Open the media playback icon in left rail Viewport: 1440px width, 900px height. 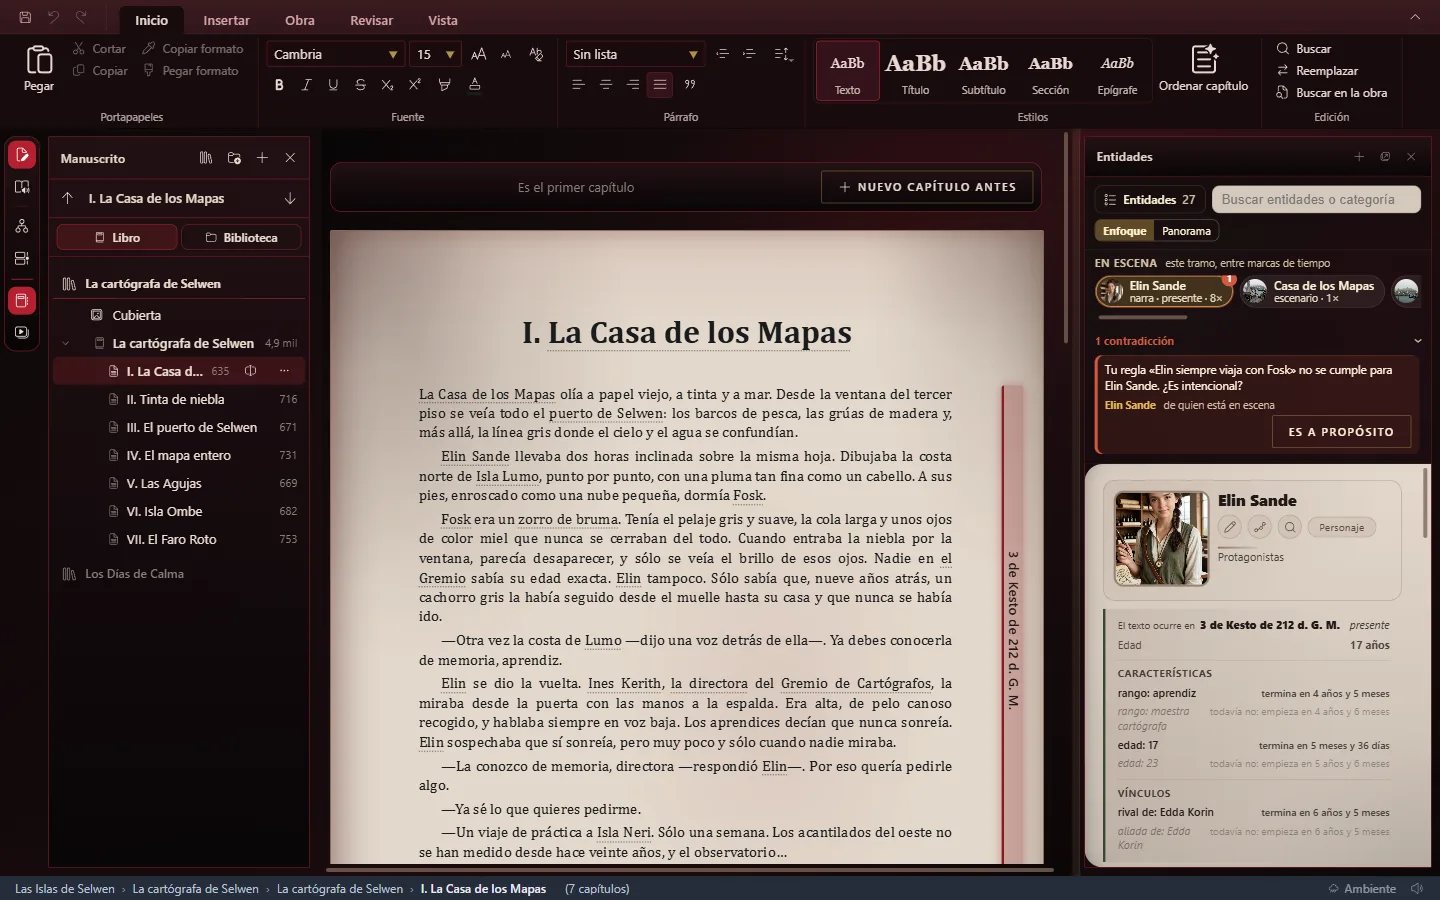pyautogui.click(x=22, y=332)
